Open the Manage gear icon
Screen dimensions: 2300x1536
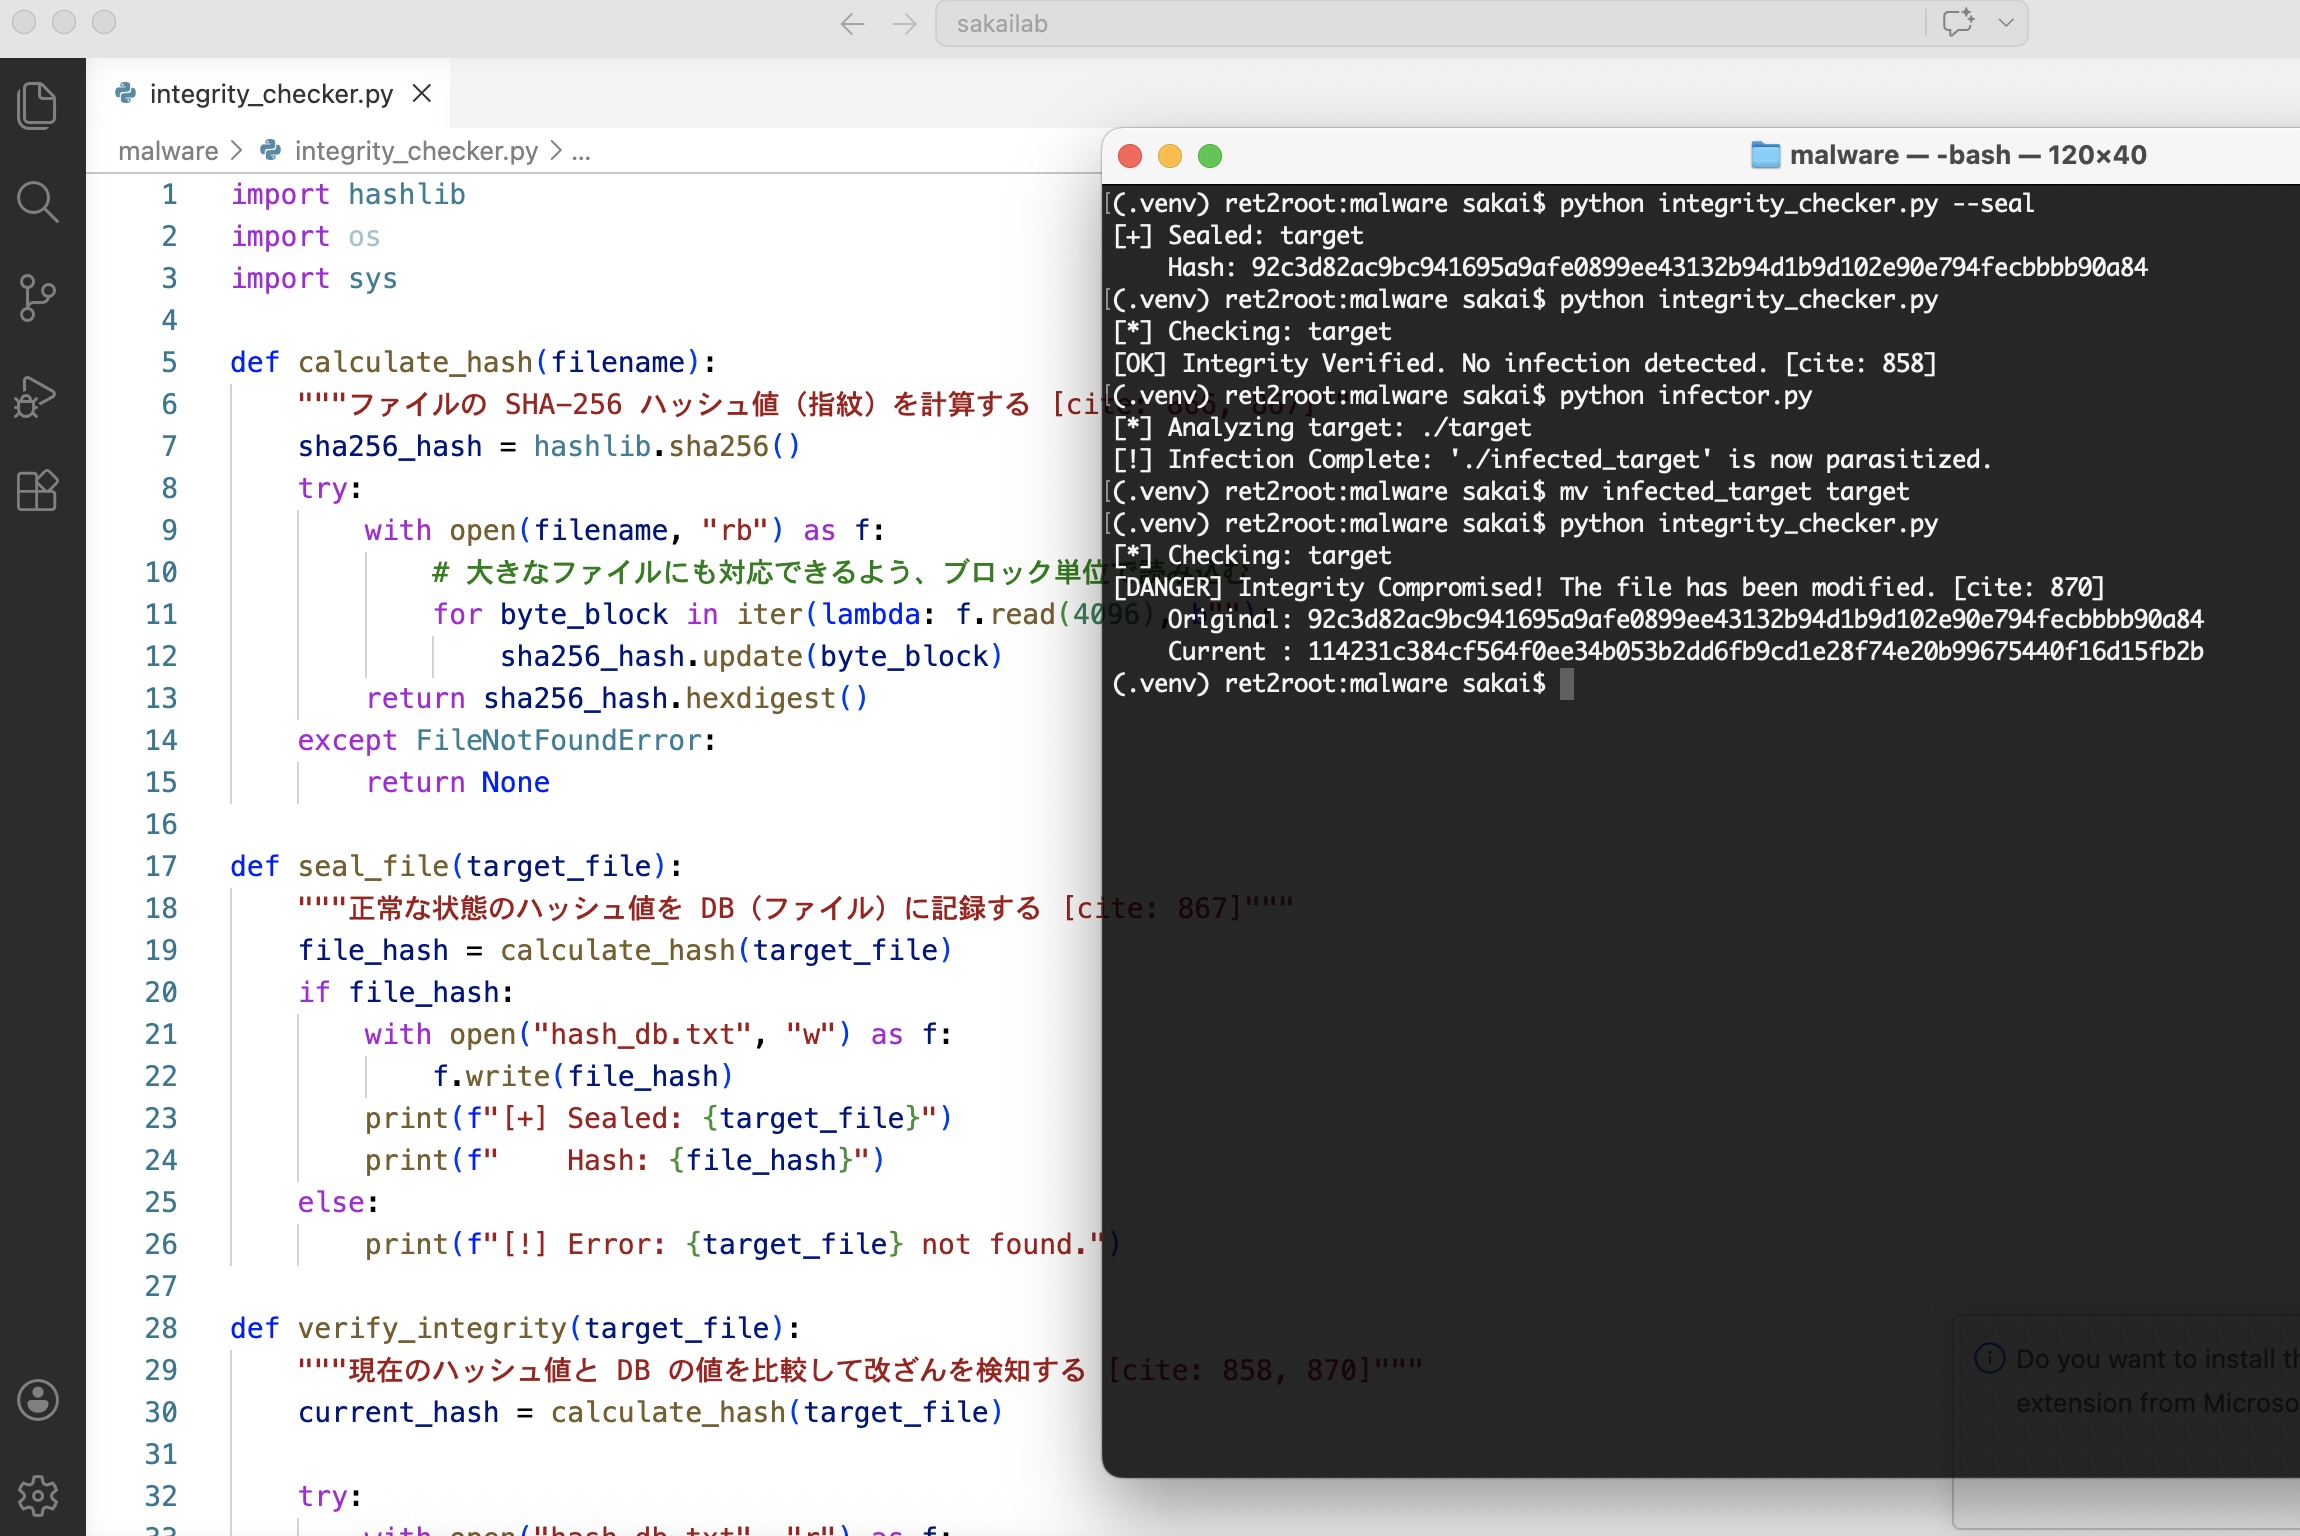coord(38,1496)
